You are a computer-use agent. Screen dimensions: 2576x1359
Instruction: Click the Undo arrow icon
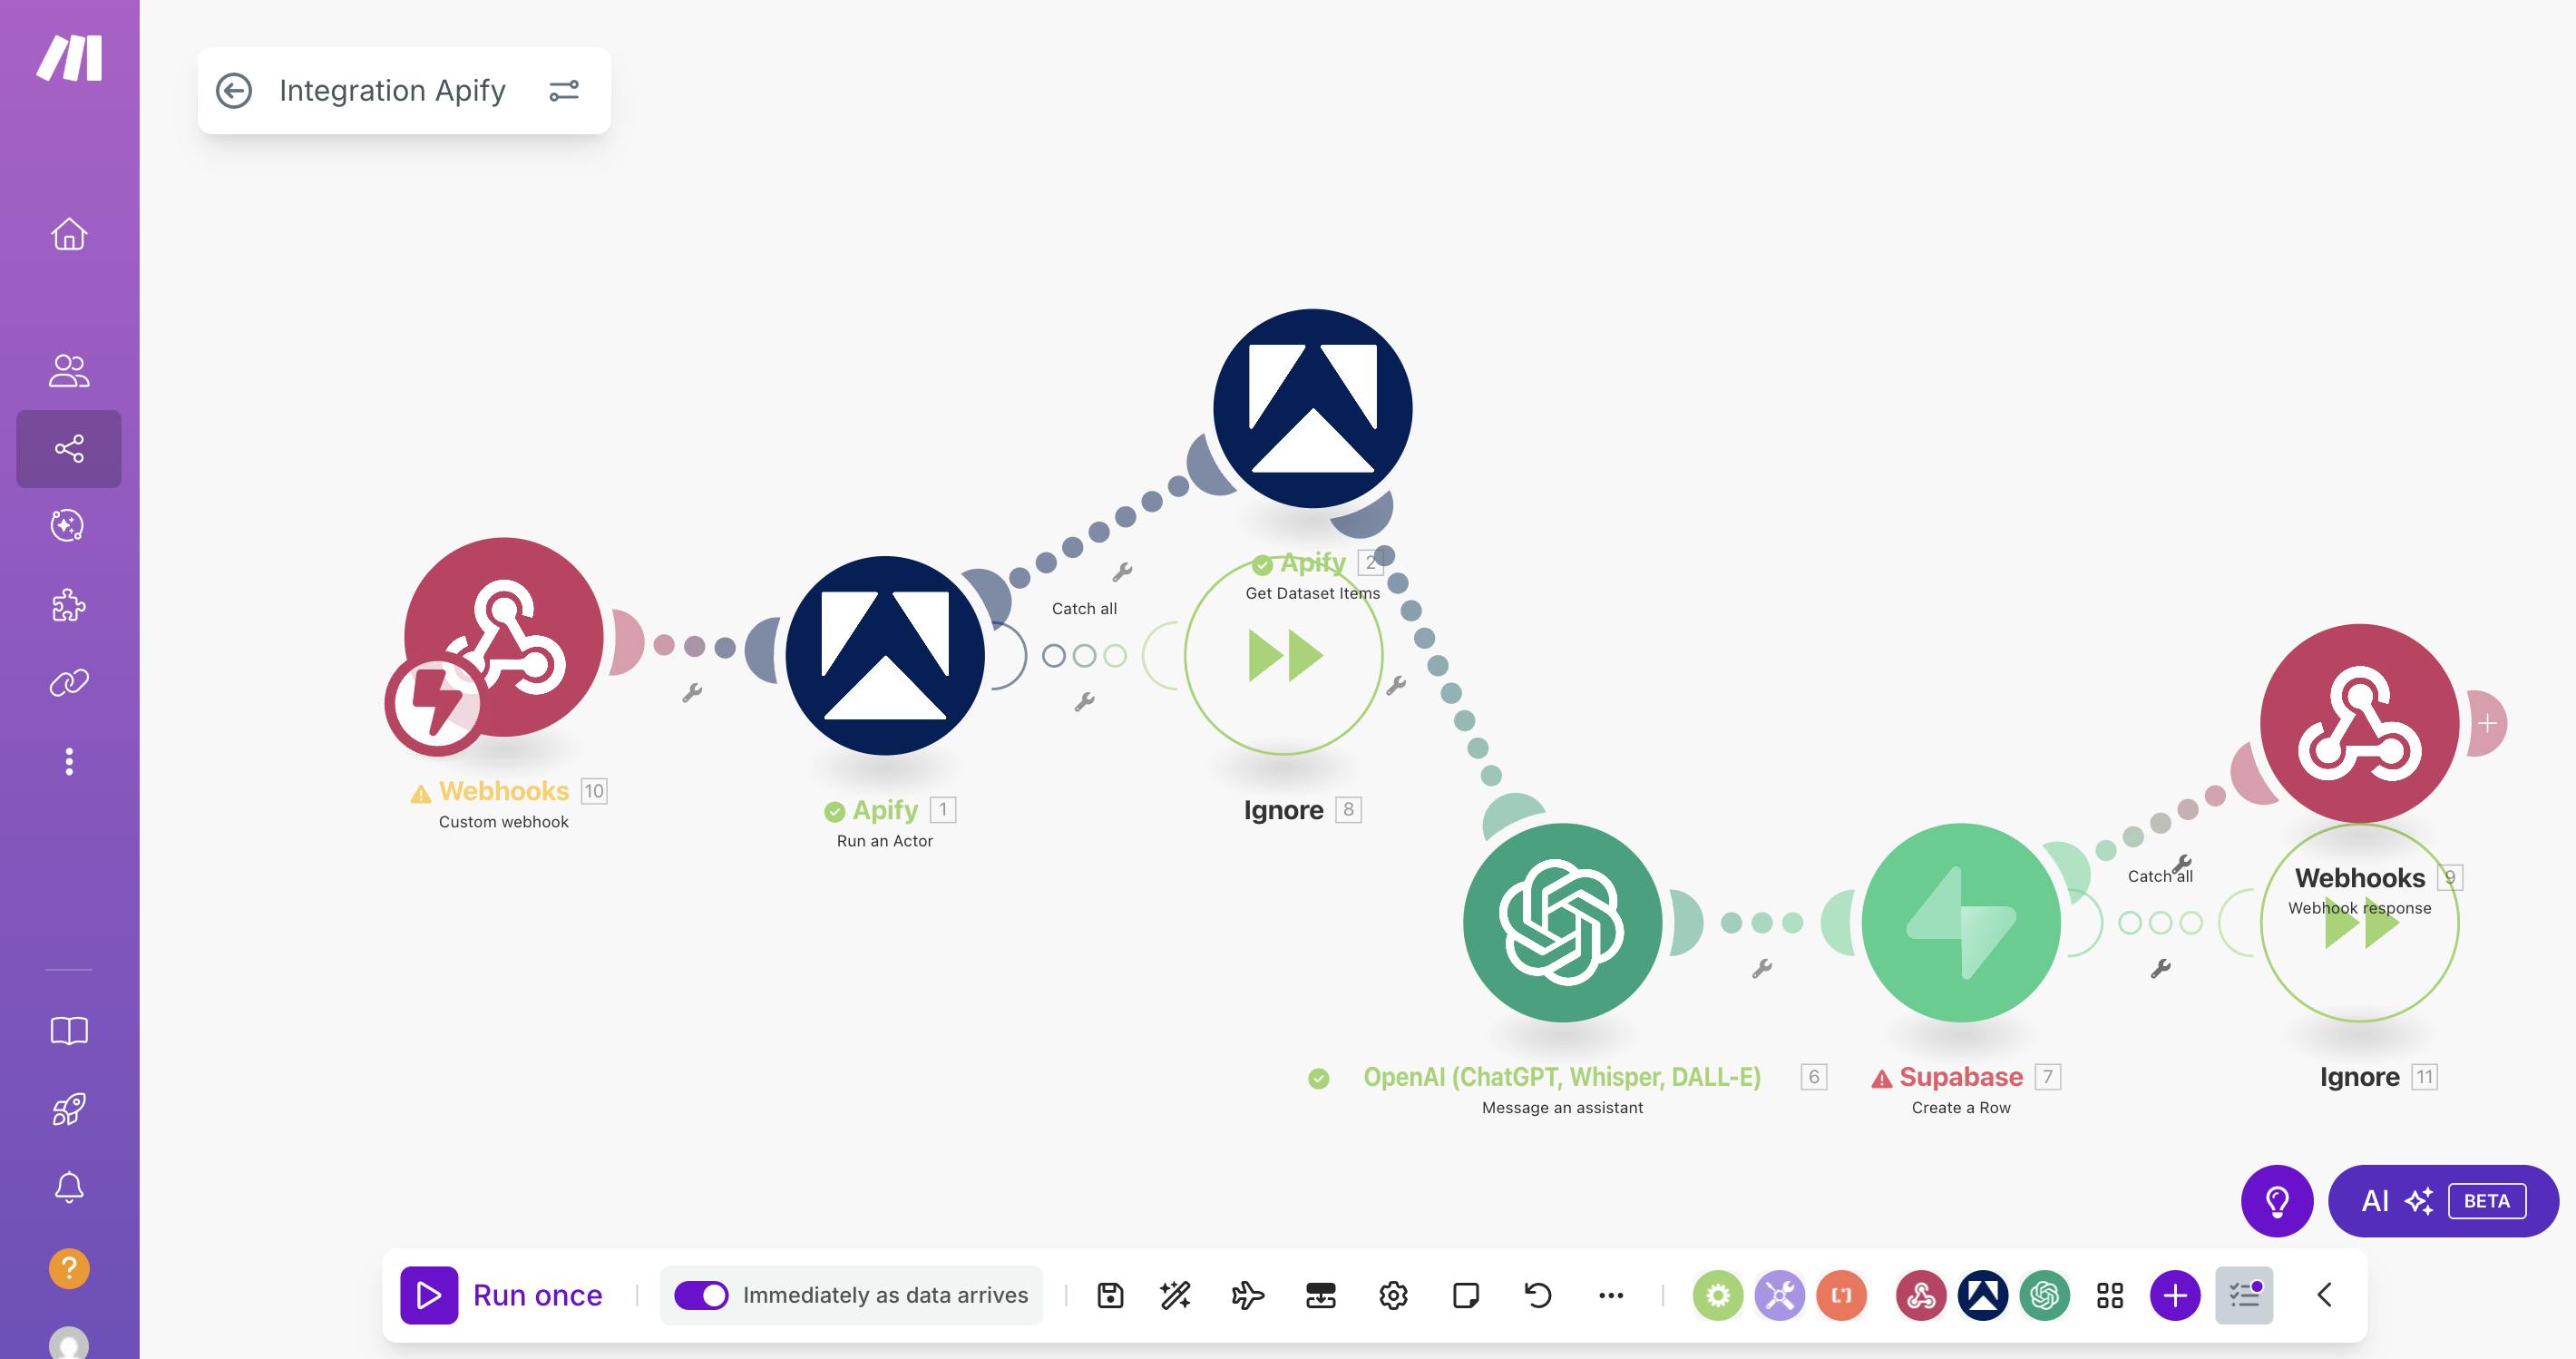tap(1538, 1295)
